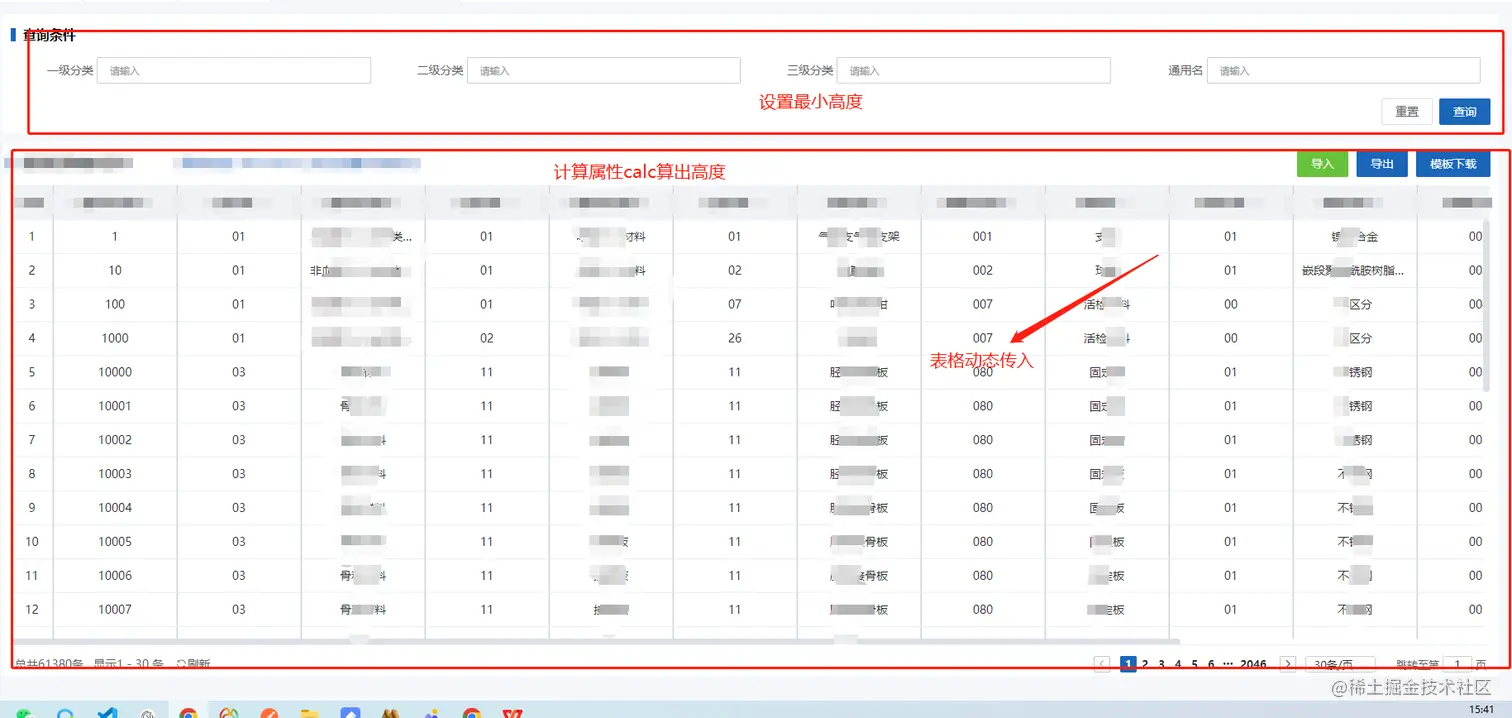Click the total count text 共61380条
Viewport: 1512px width, 718px height.
tap(49, 664)
